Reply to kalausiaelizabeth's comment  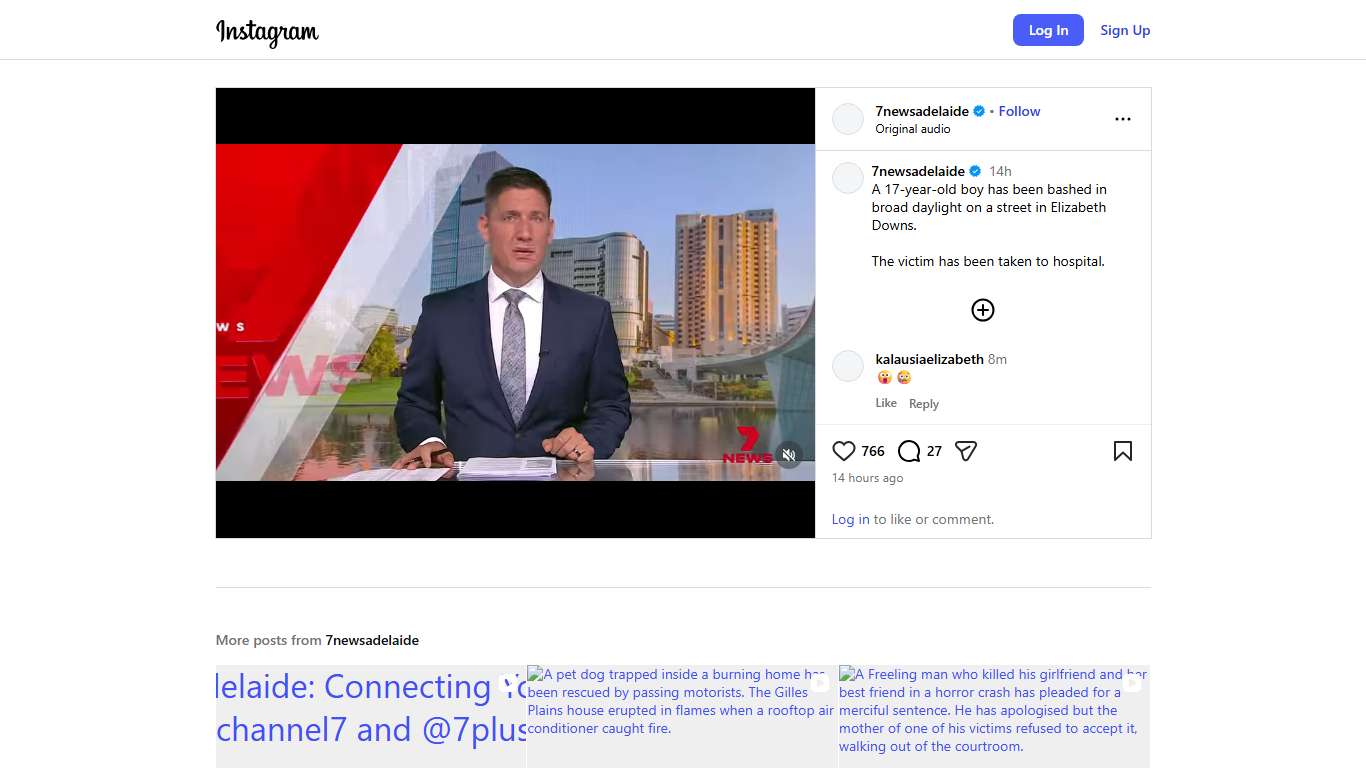(923, 404)
